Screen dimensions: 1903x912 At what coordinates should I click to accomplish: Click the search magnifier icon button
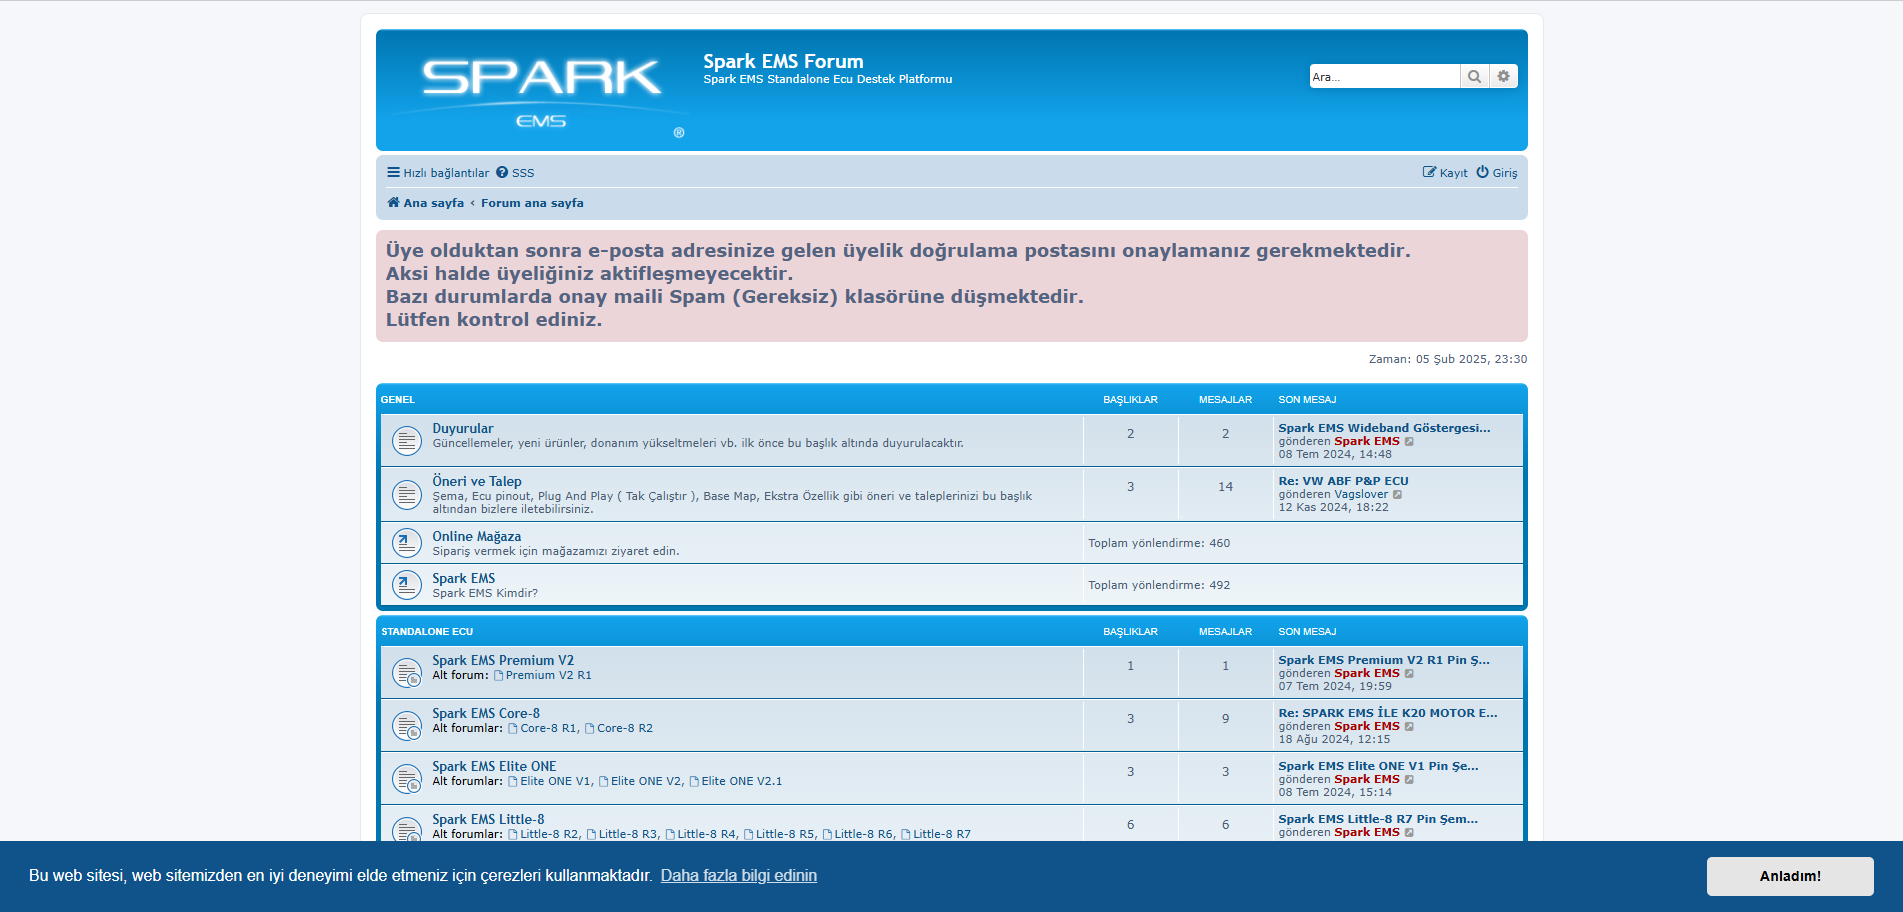tap(1474, 77)
